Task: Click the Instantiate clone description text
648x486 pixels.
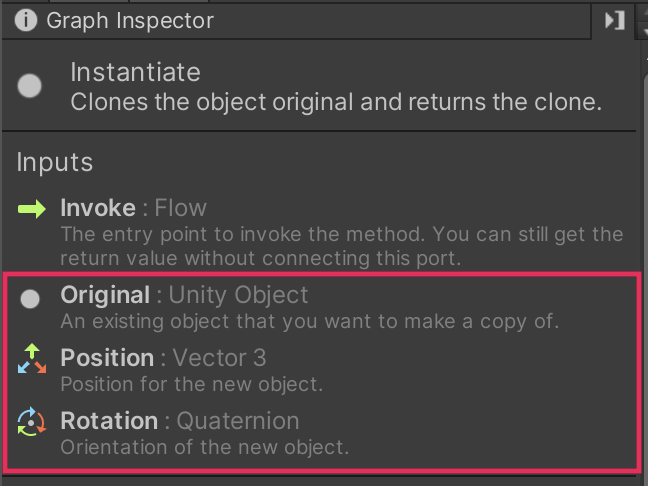Action: (336, 102)
